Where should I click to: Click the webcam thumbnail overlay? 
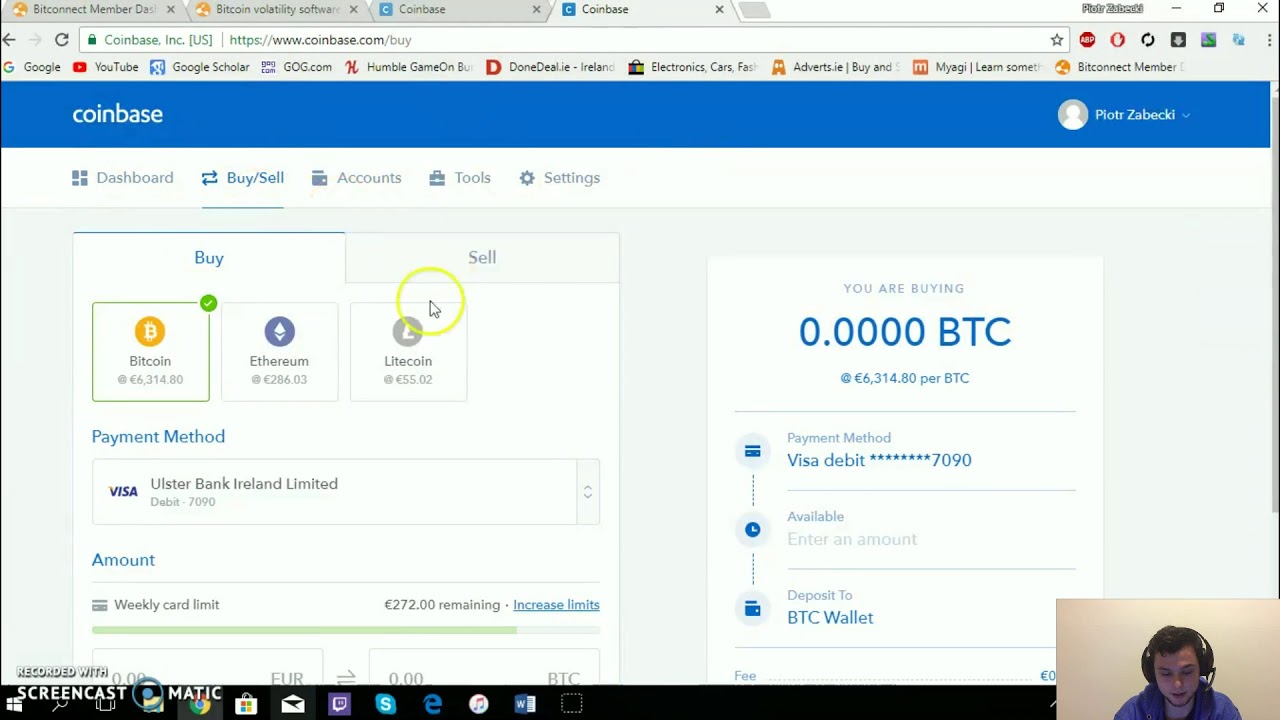[x=1168, y=660]
